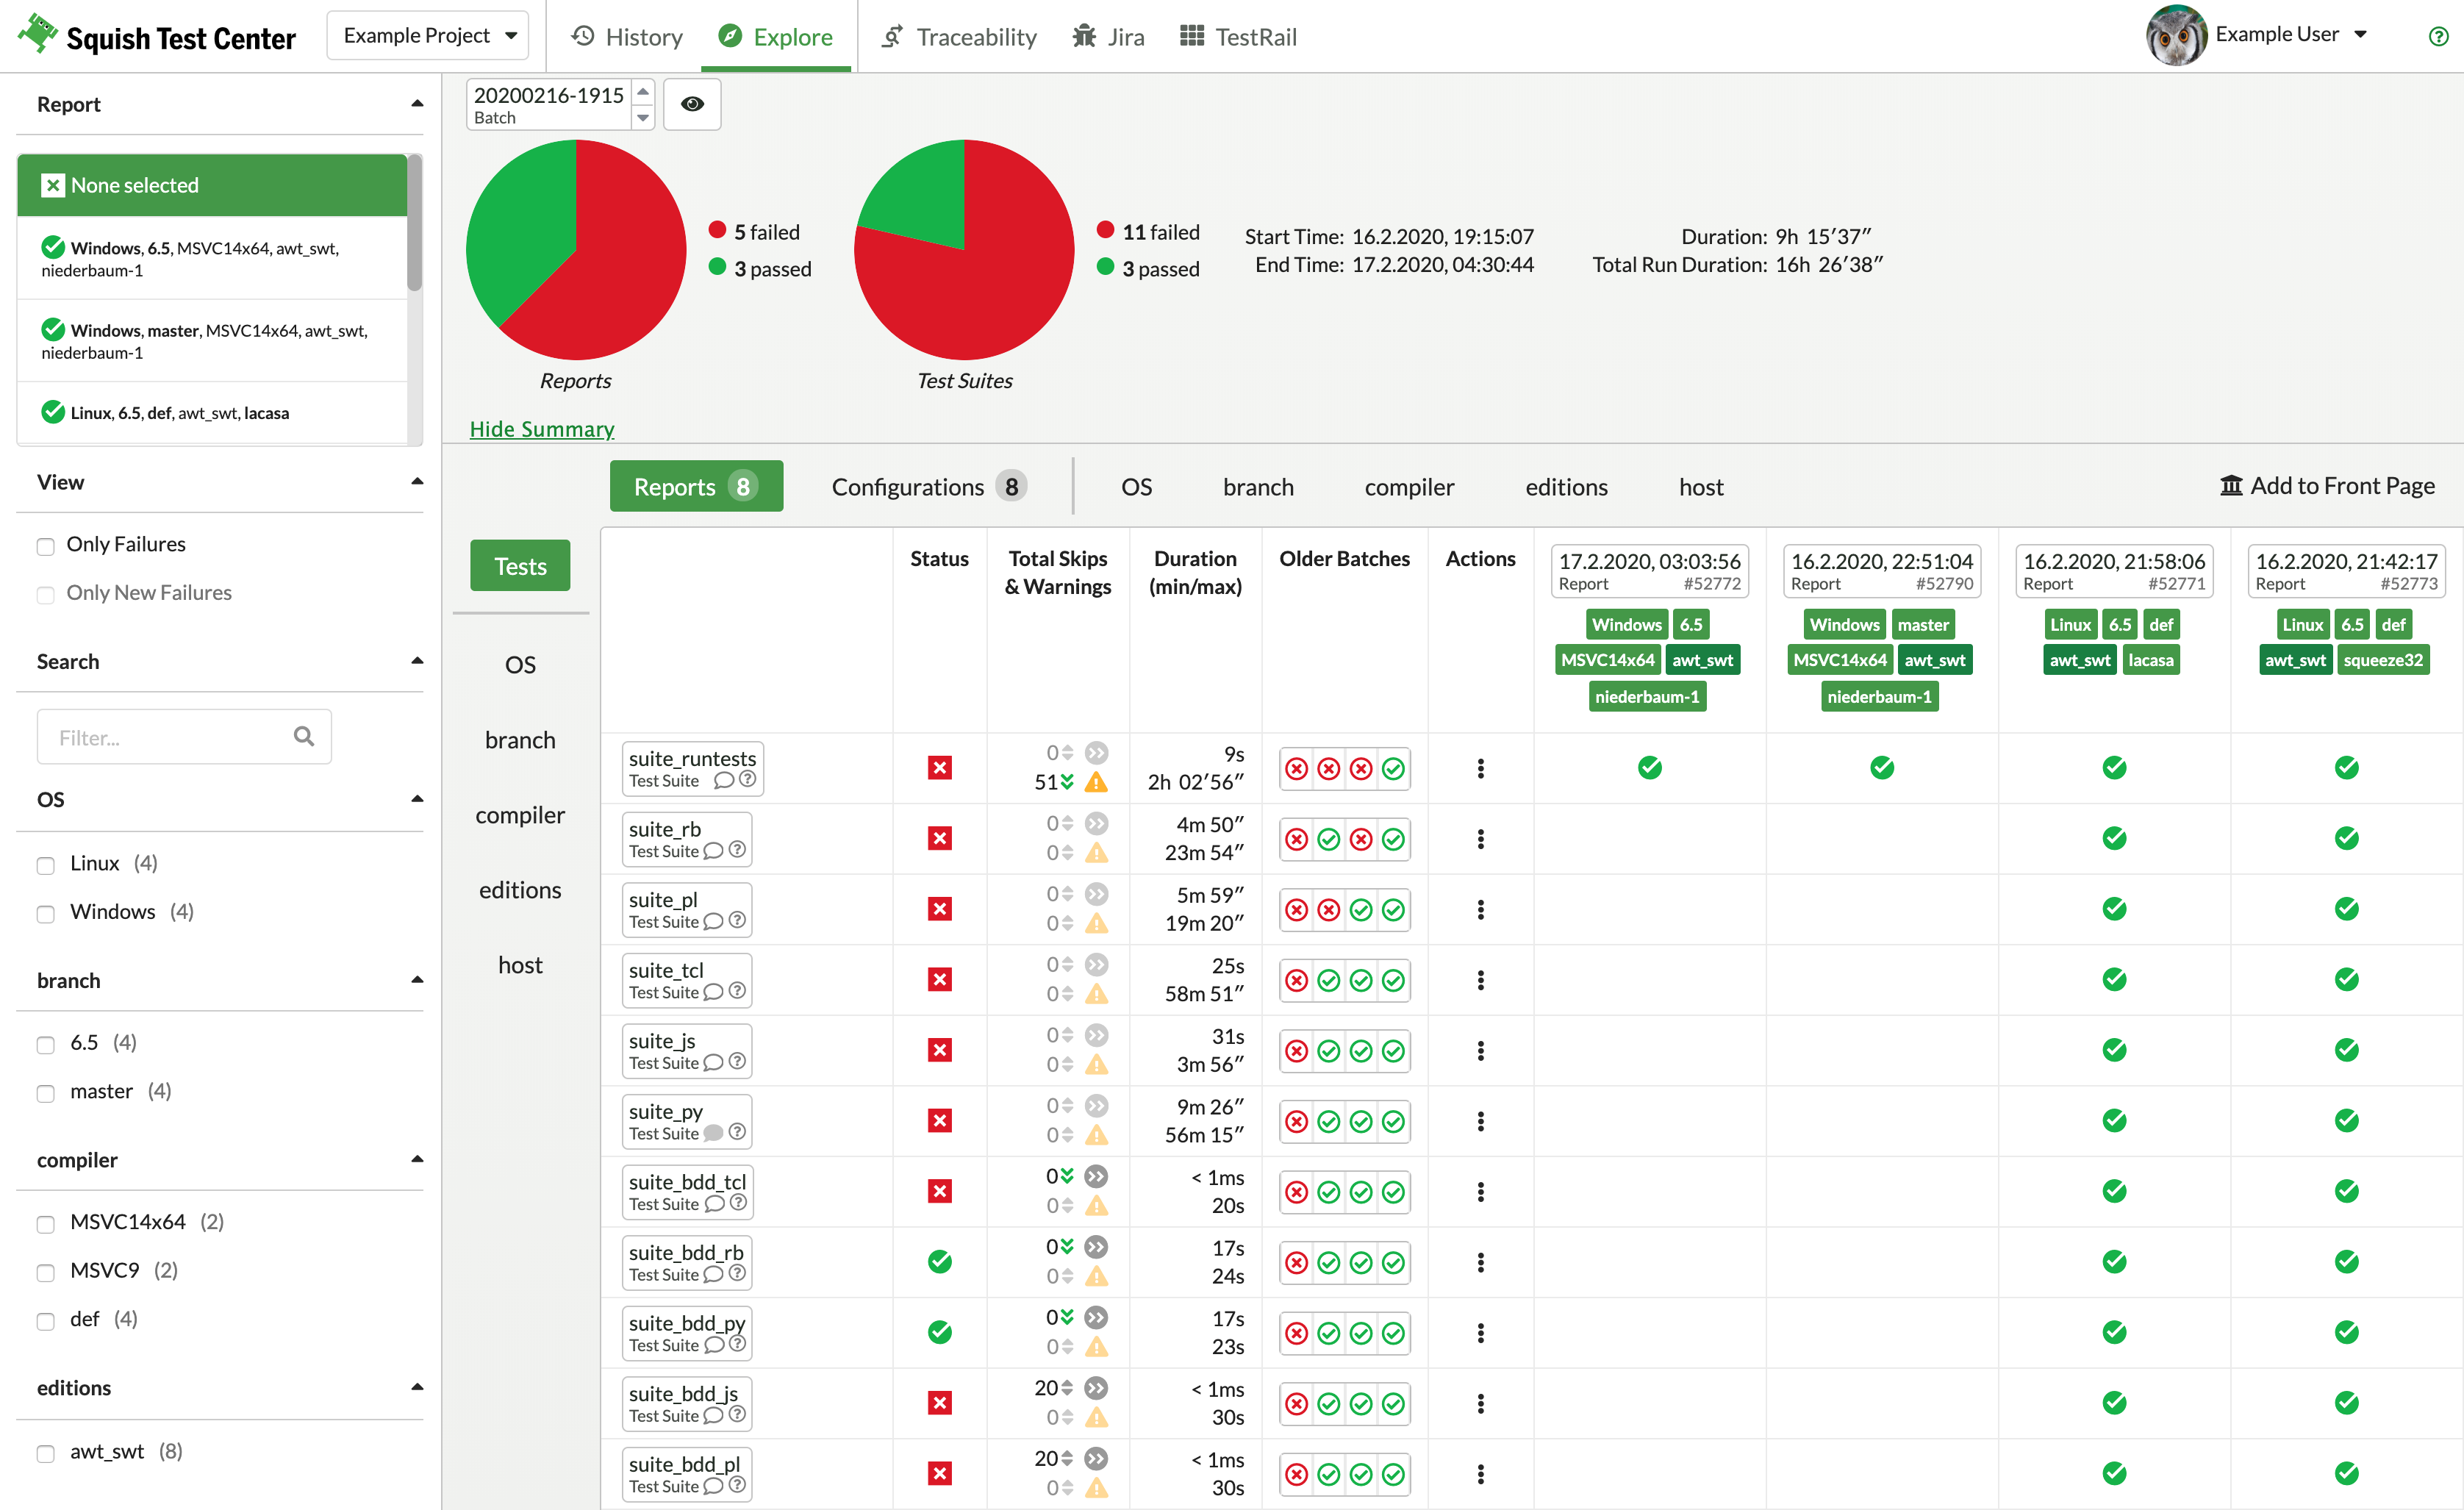Click the warning triangle icon for suite_runtests
Image resolution: width=2464 pixels, height=1510 pixels.
point(1097,782)
